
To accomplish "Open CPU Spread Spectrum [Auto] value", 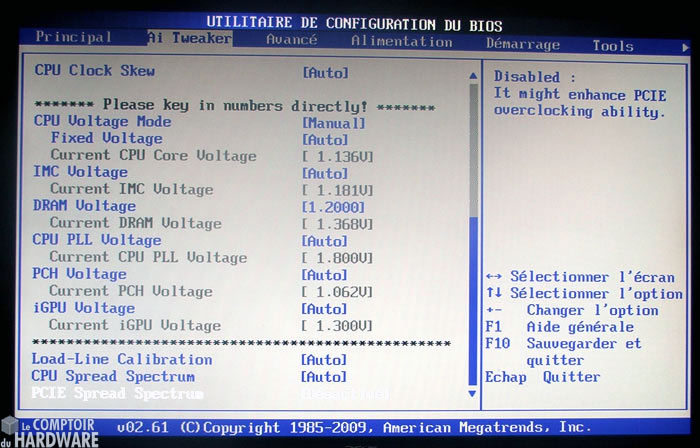I will [x=324, y=377].
